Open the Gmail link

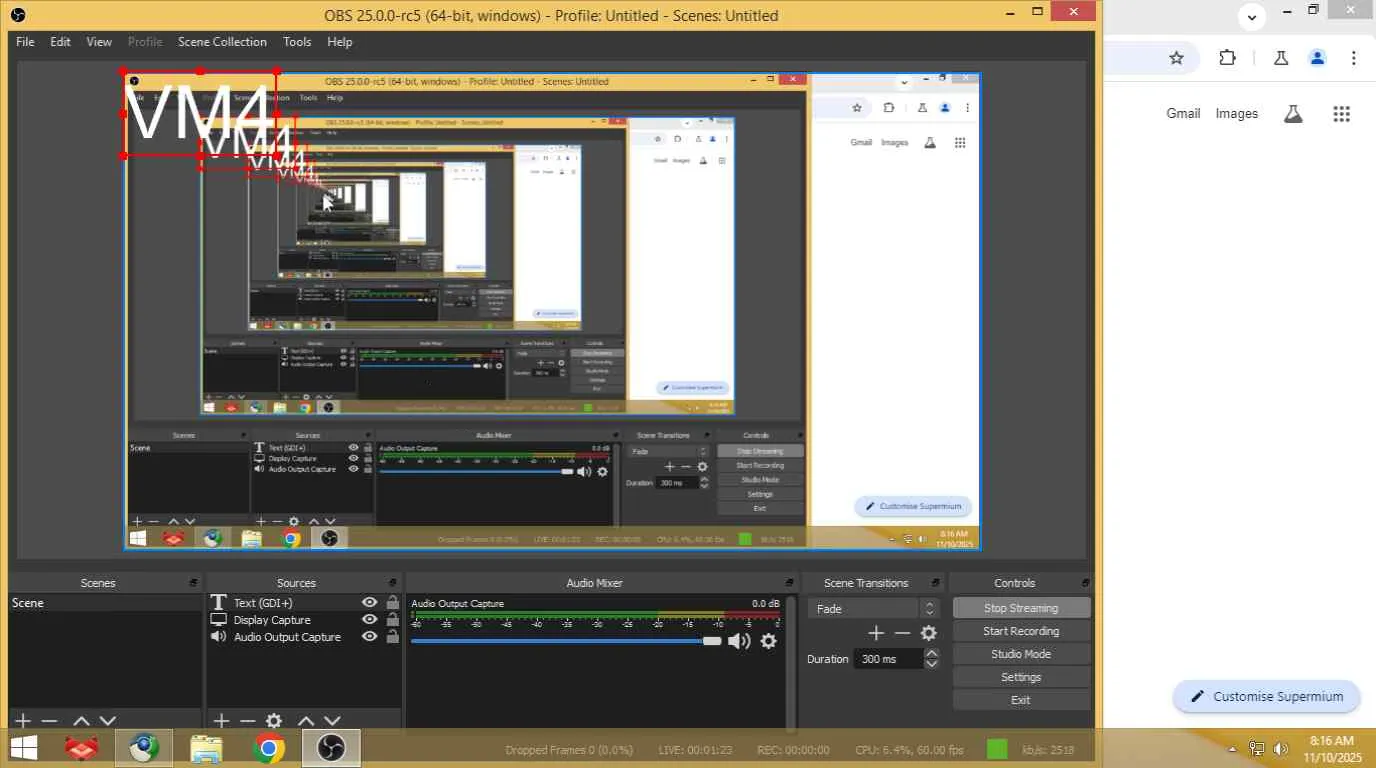(x=1183, y=114)
